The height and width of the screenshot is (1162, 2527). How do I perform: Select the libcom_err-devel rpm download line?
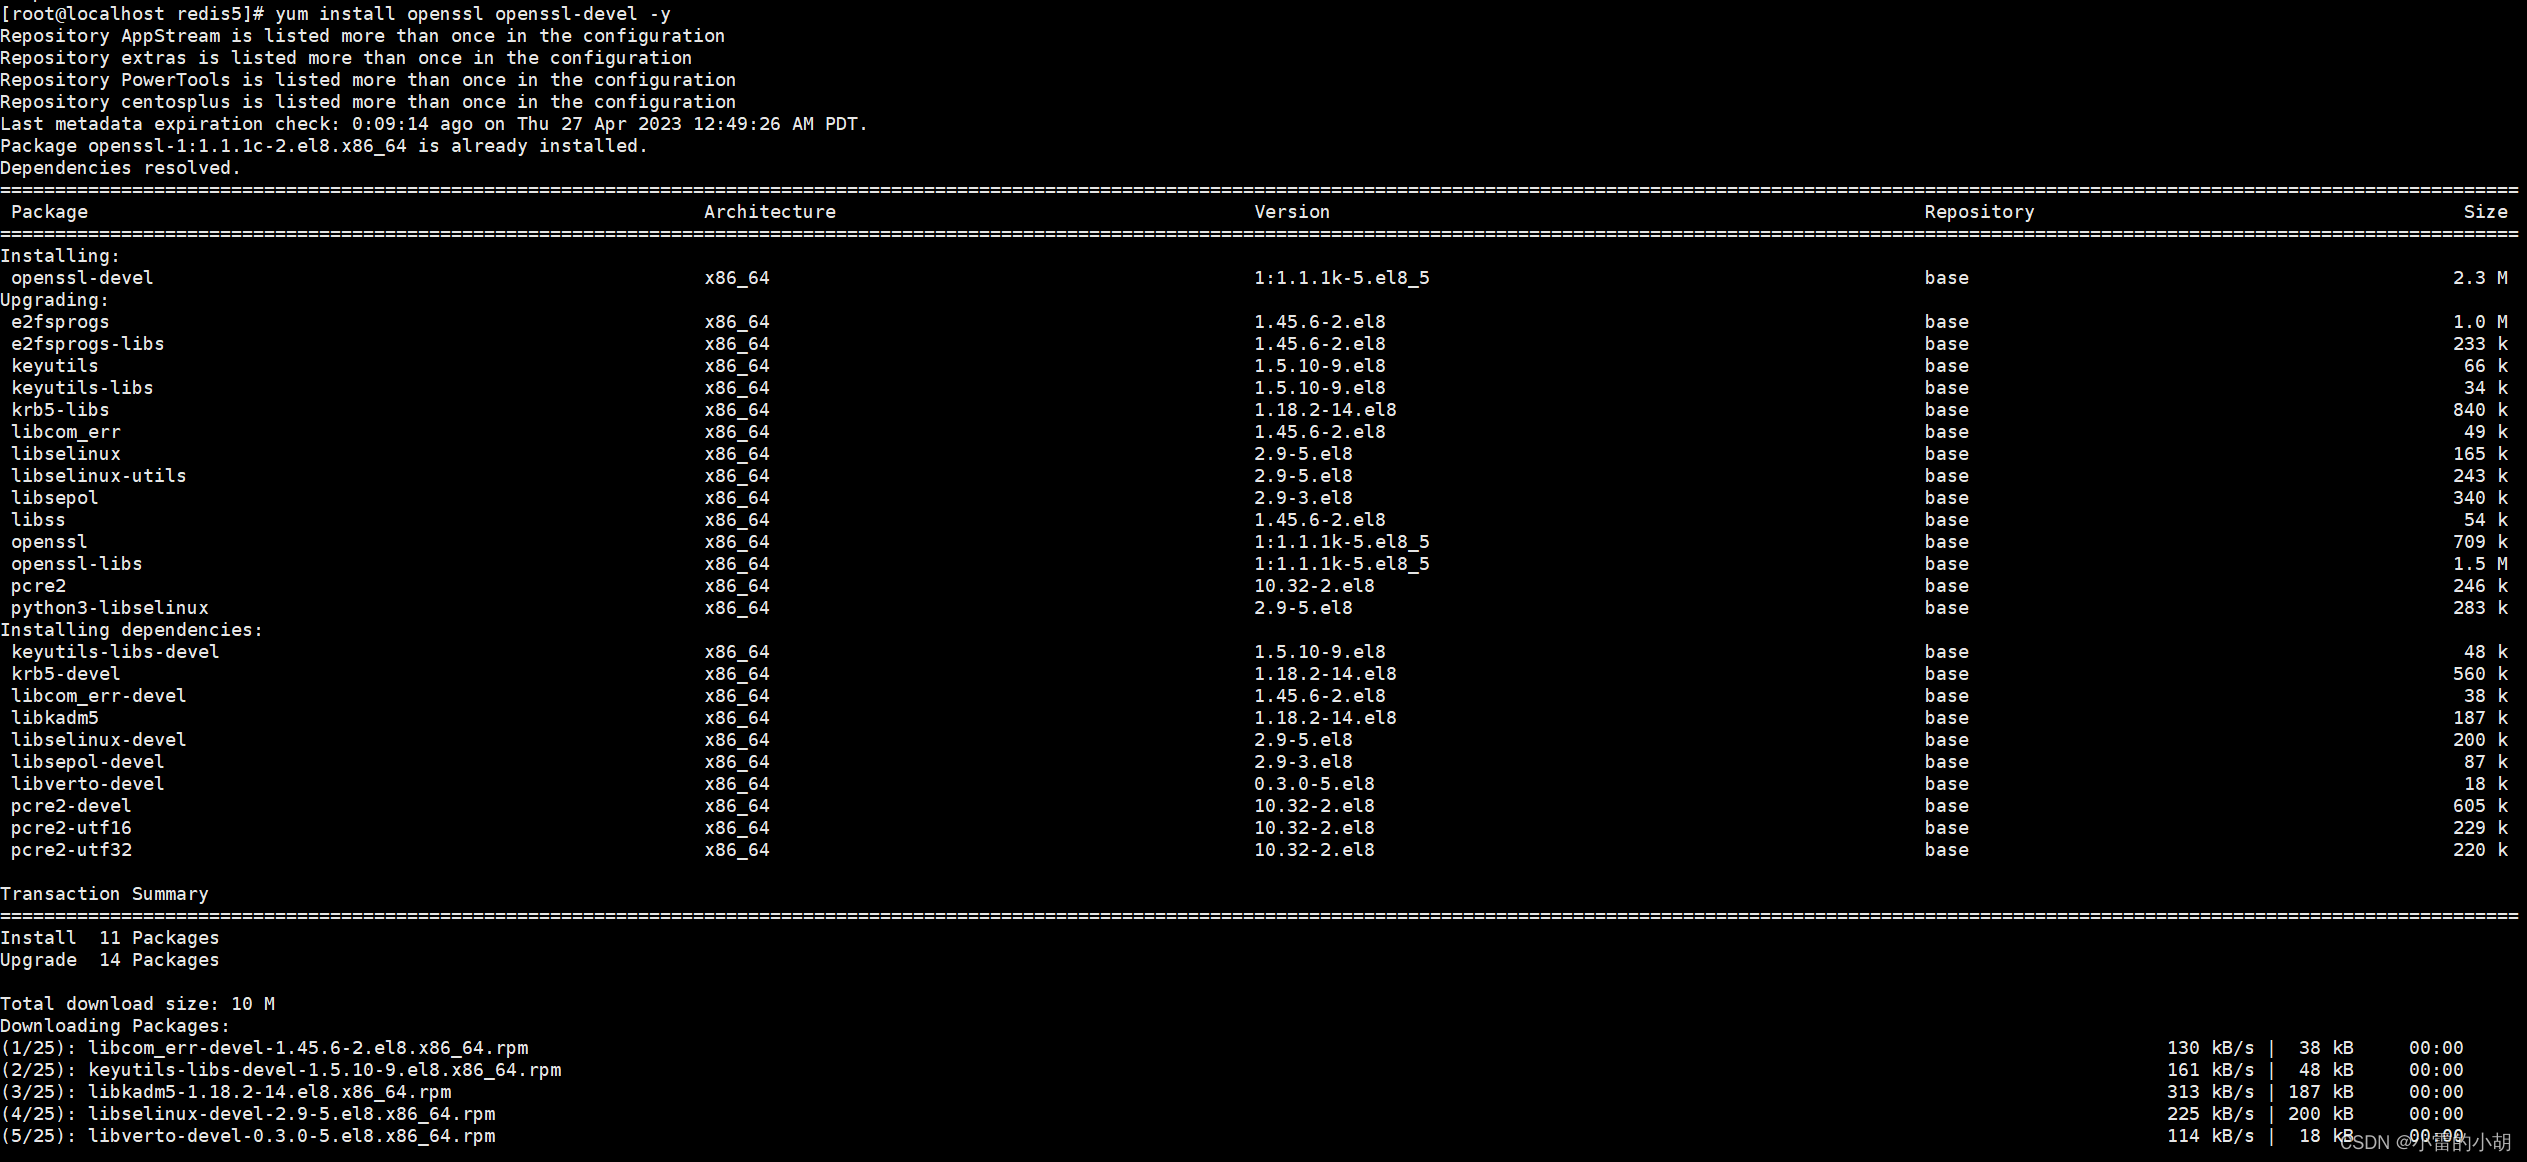(x=265, y=1047)
